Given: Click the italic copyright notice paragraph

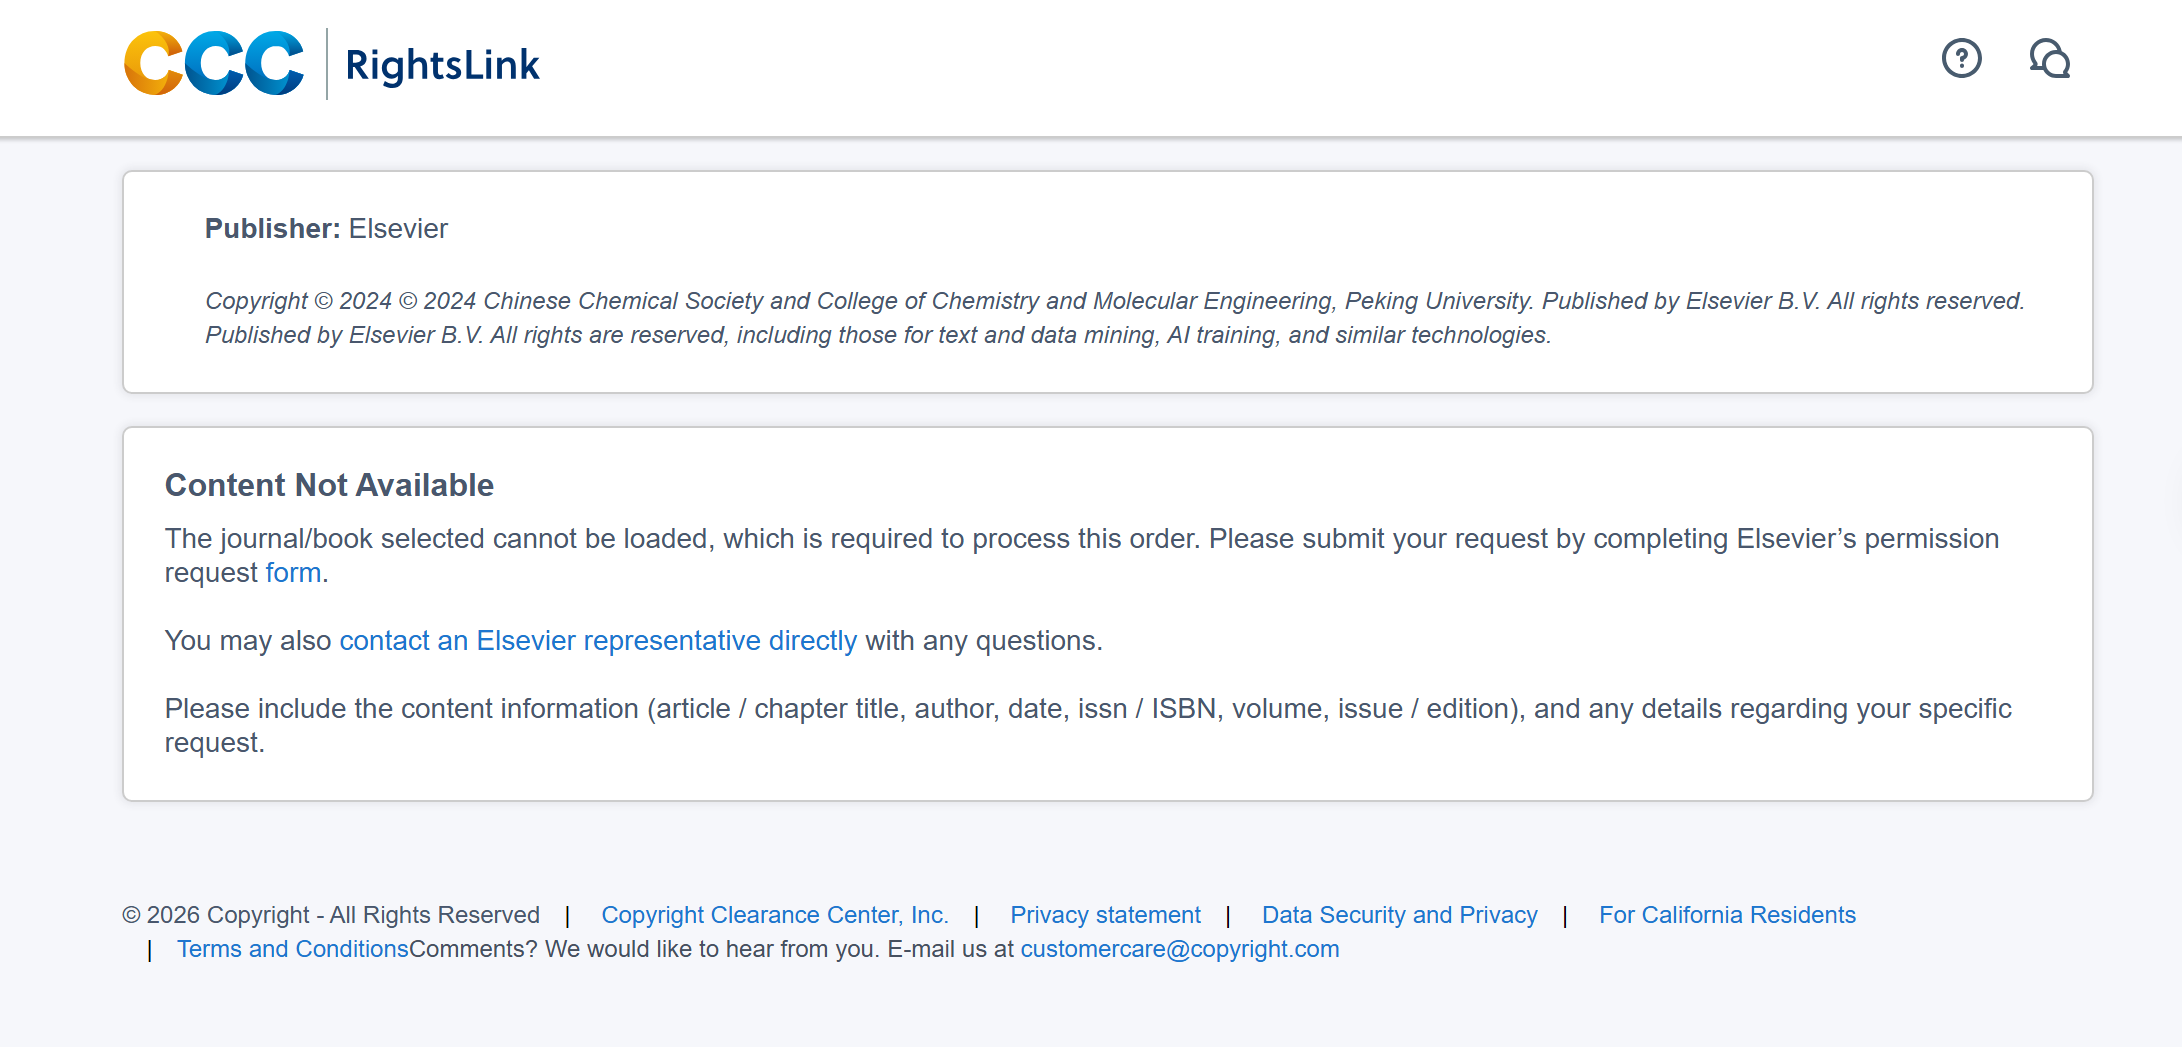Looking at the screenshot, I should pos(1113,318).
